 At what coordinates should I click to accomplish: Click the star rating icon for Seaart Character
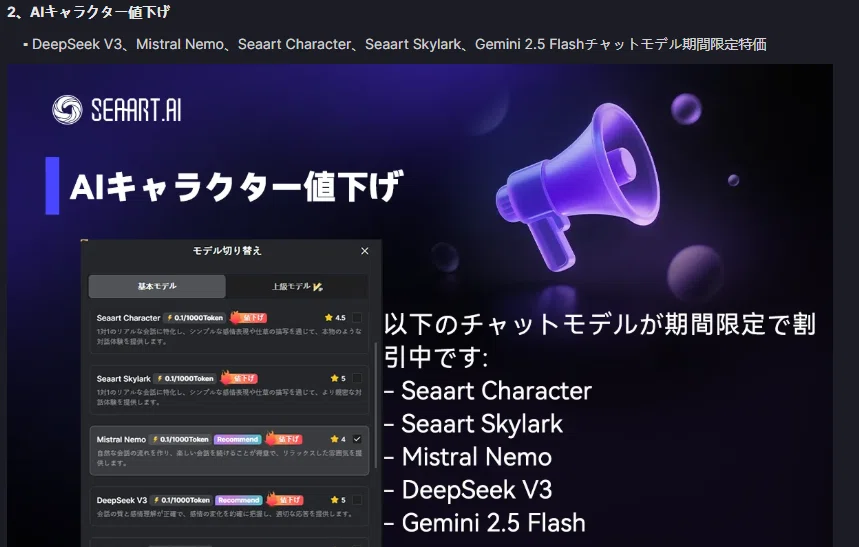pos(329,317)
